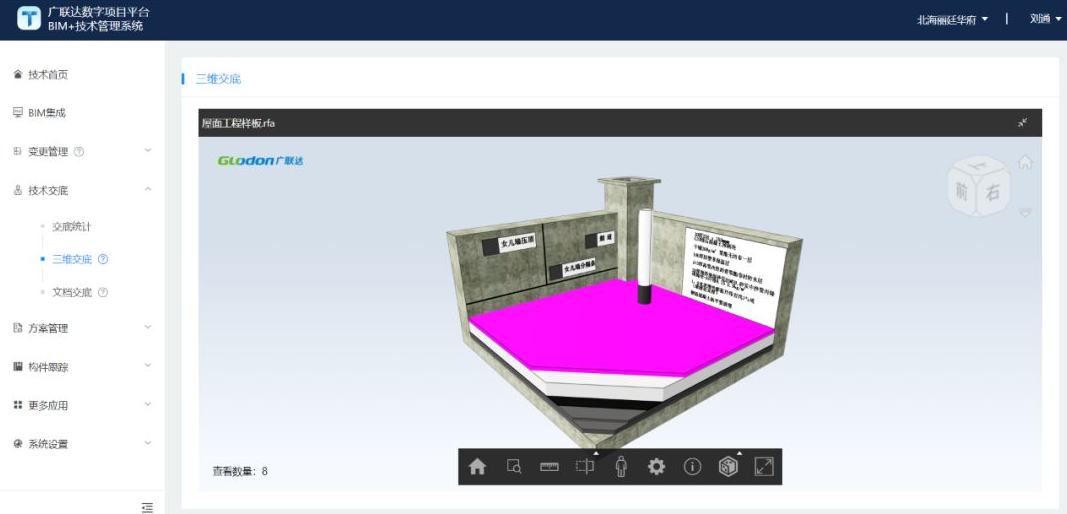Open the 刘通 user dropdown
The height and width of the screenshot is (514, 1067).
point(1045,19)
